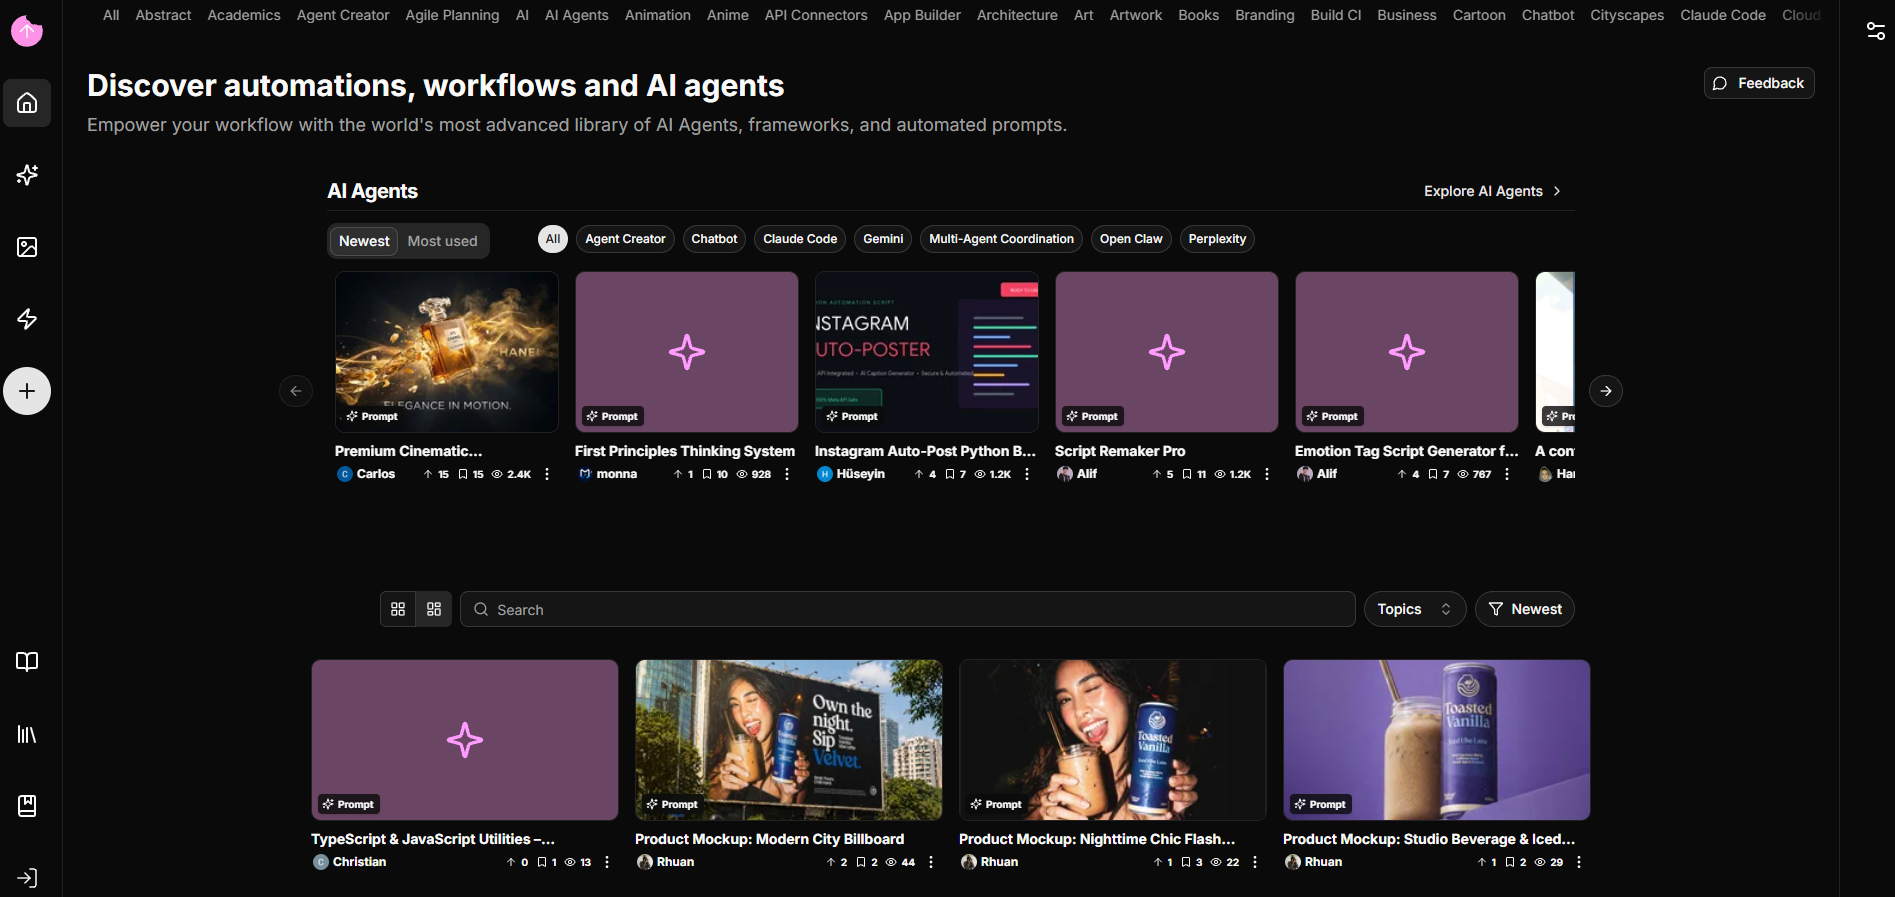Select the Animation category in the top bar
The width and height of the screenshot is (1895, 897).
[658, 15]
